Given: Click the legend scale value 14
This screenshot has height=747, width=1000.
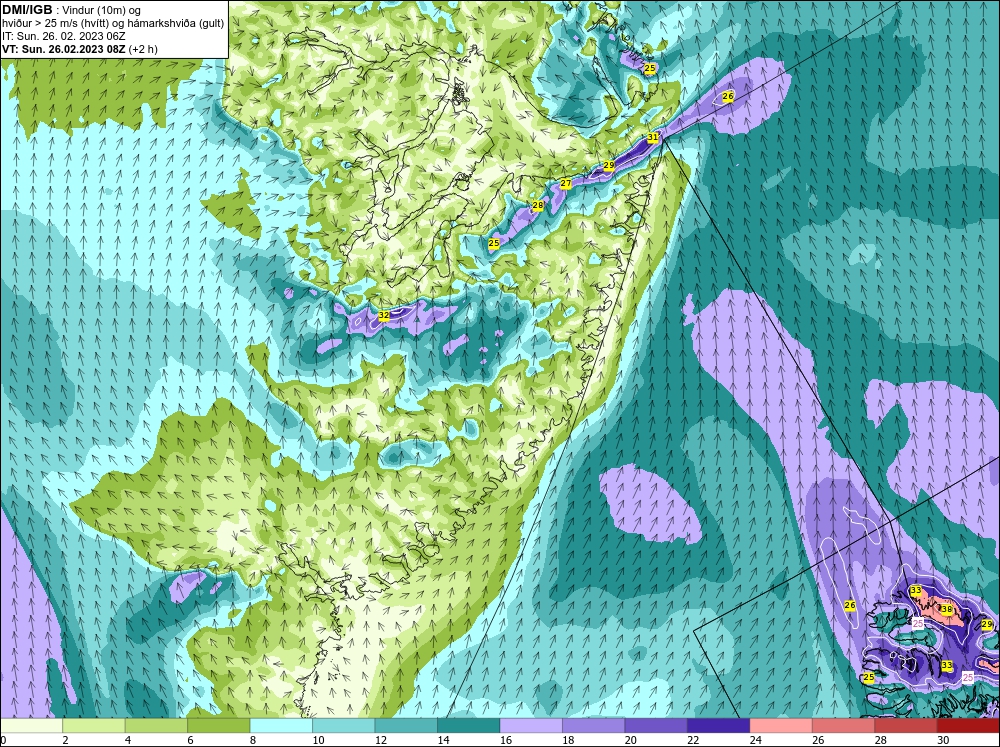Looking at the screenshot, I should pyautogui.click(x=443, y=740).
